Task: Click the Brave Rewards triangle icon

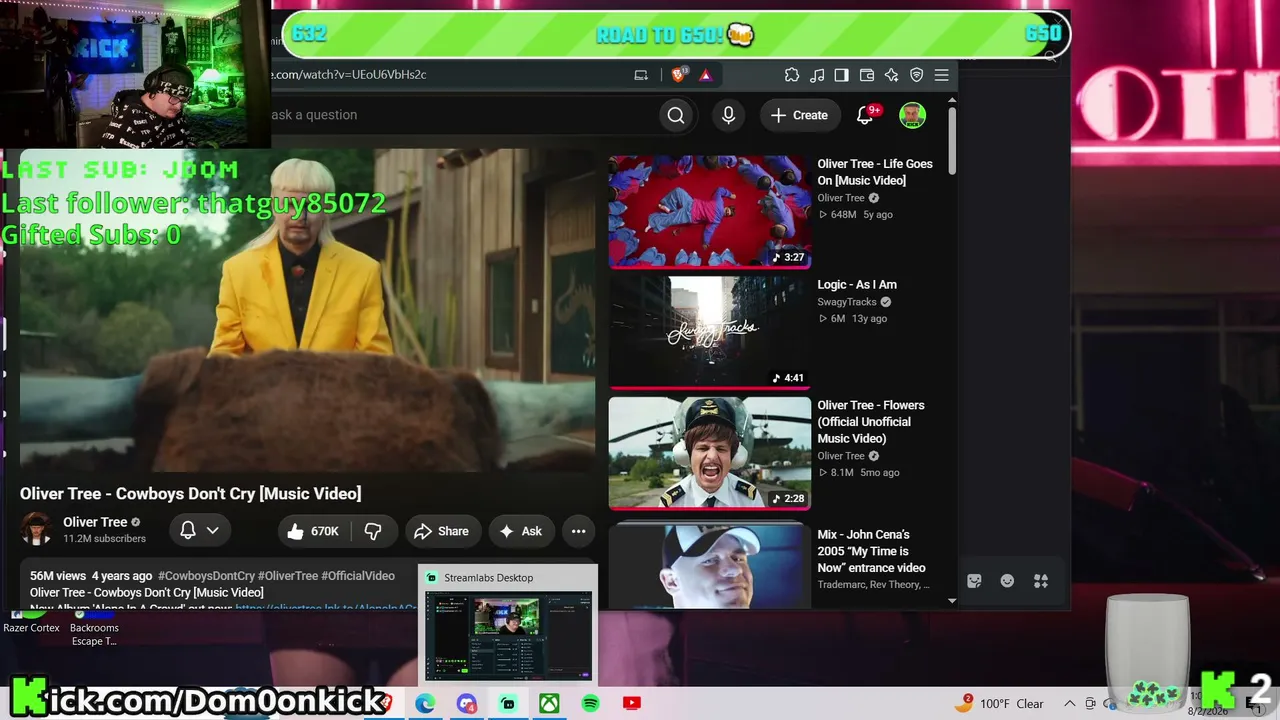Action: [705, 75]
